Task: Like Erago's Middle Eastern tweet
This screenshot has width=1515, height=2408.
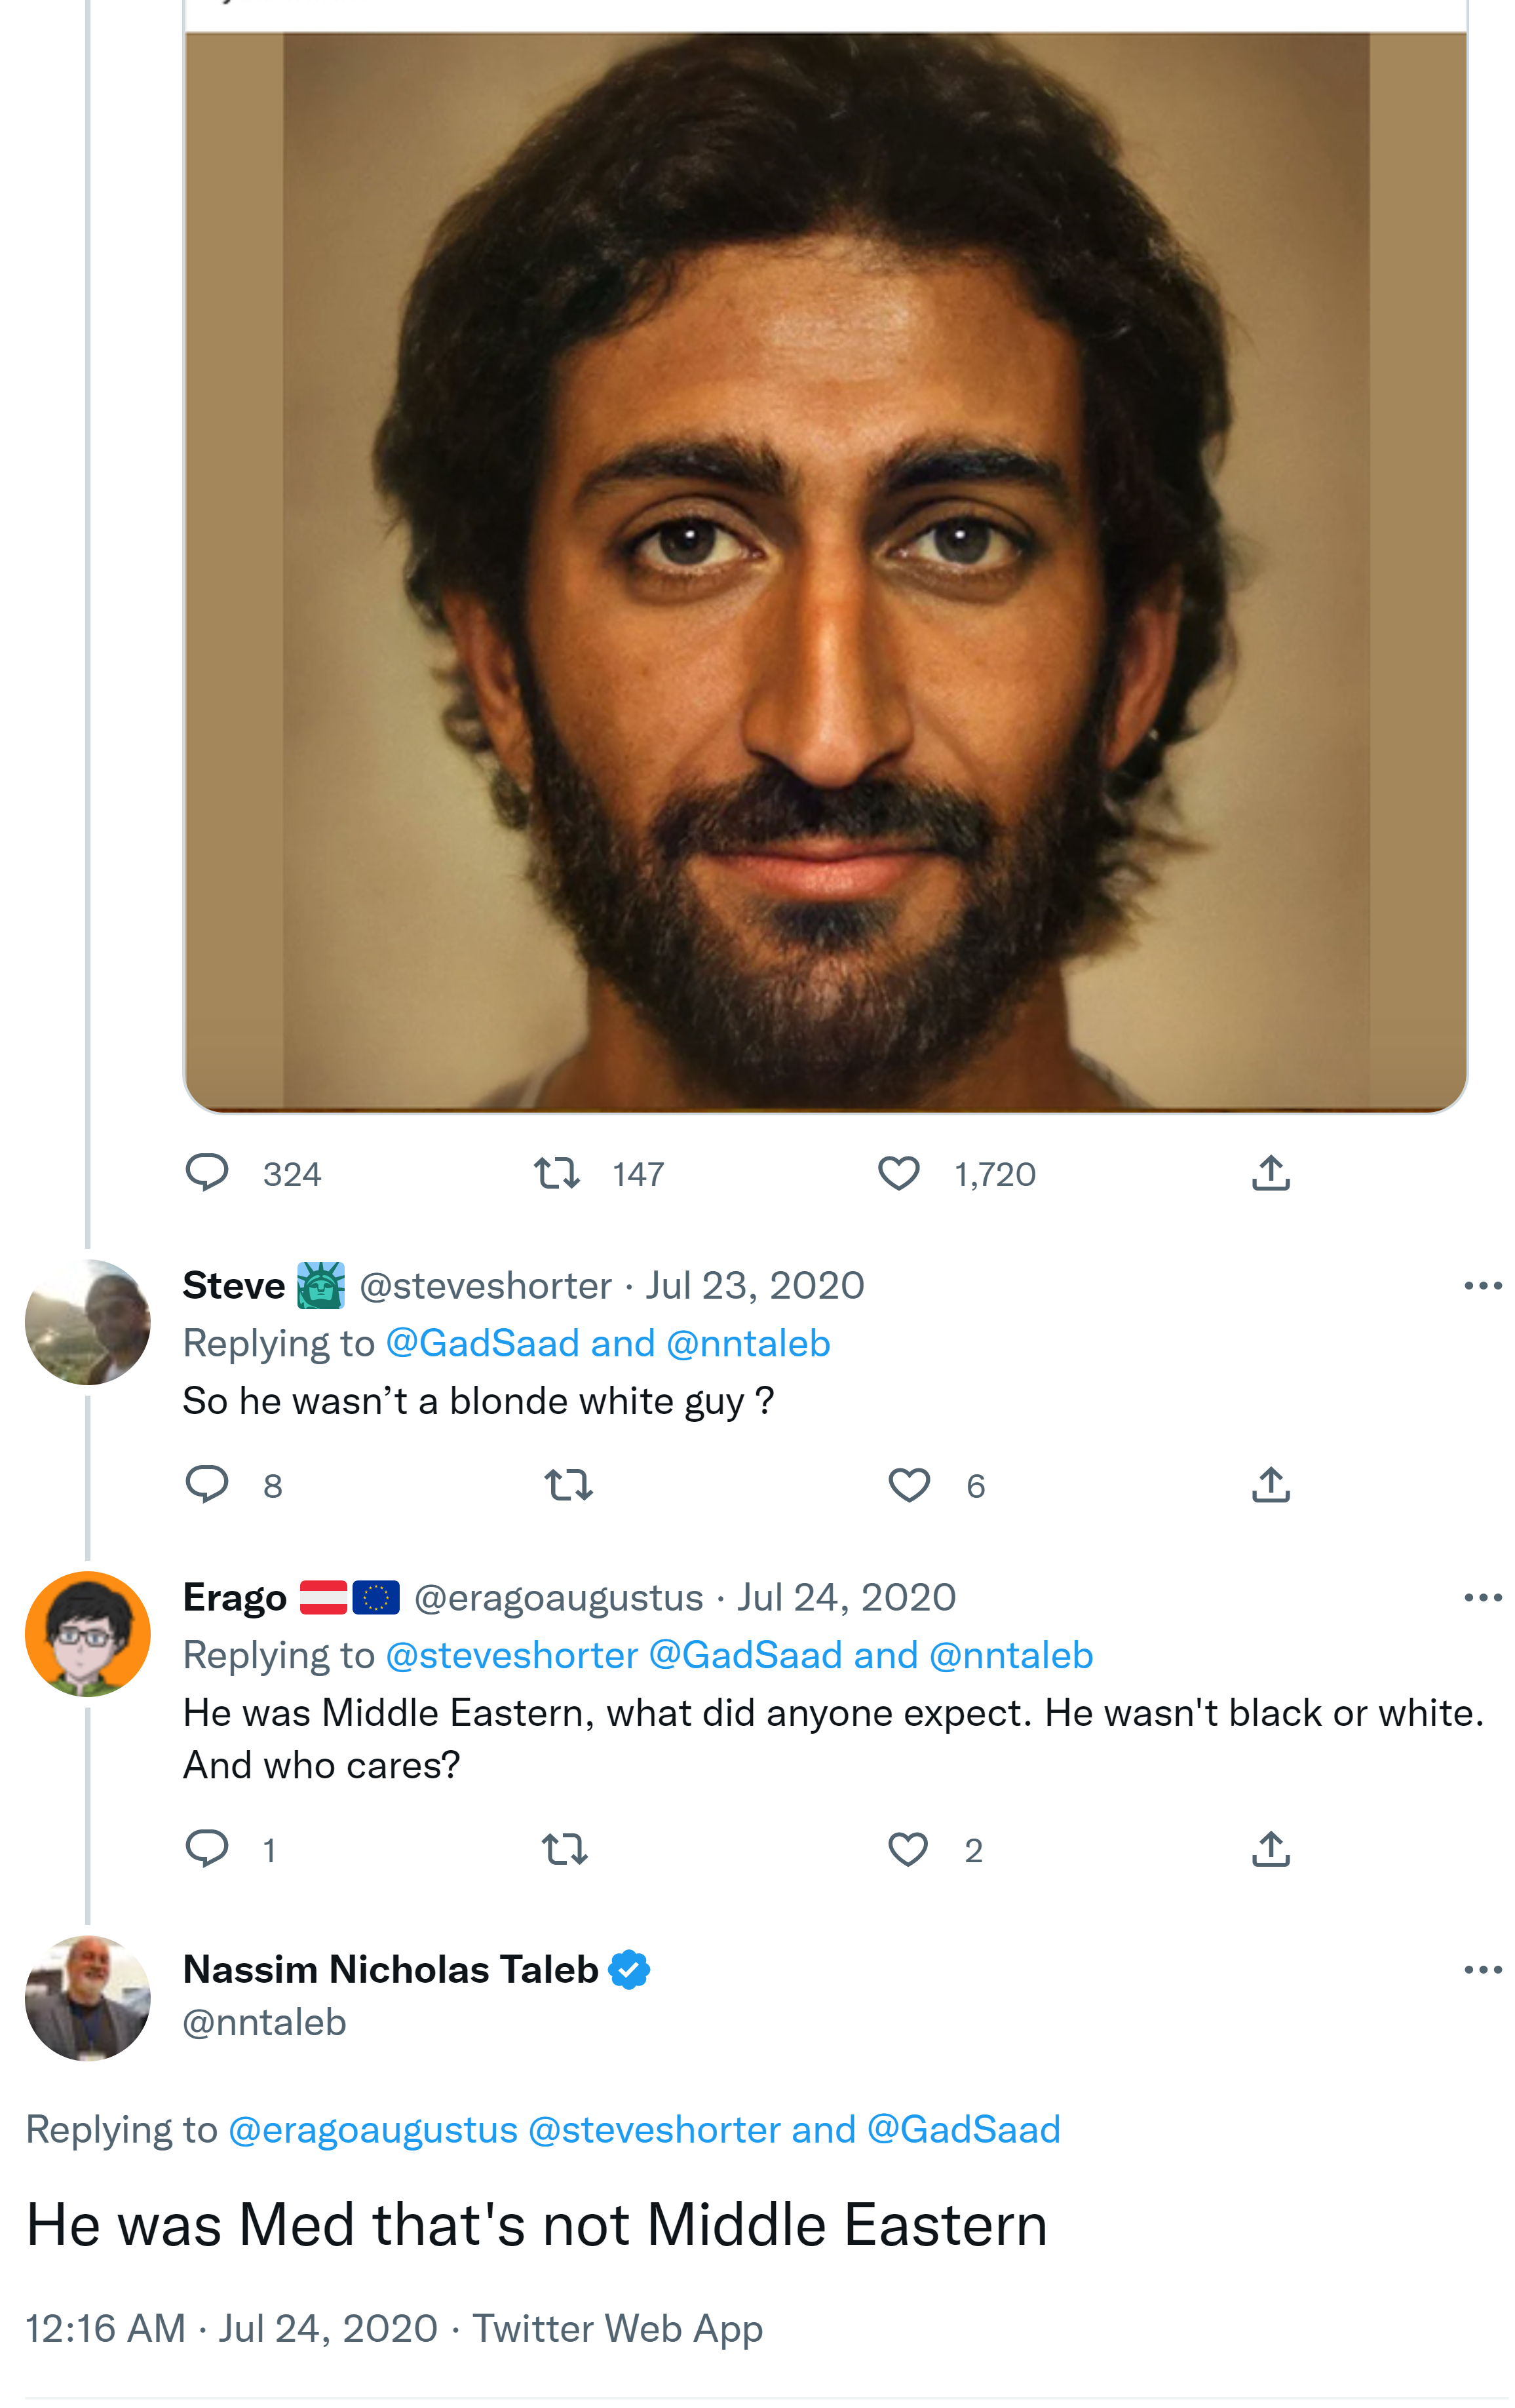Action: 907,1849
